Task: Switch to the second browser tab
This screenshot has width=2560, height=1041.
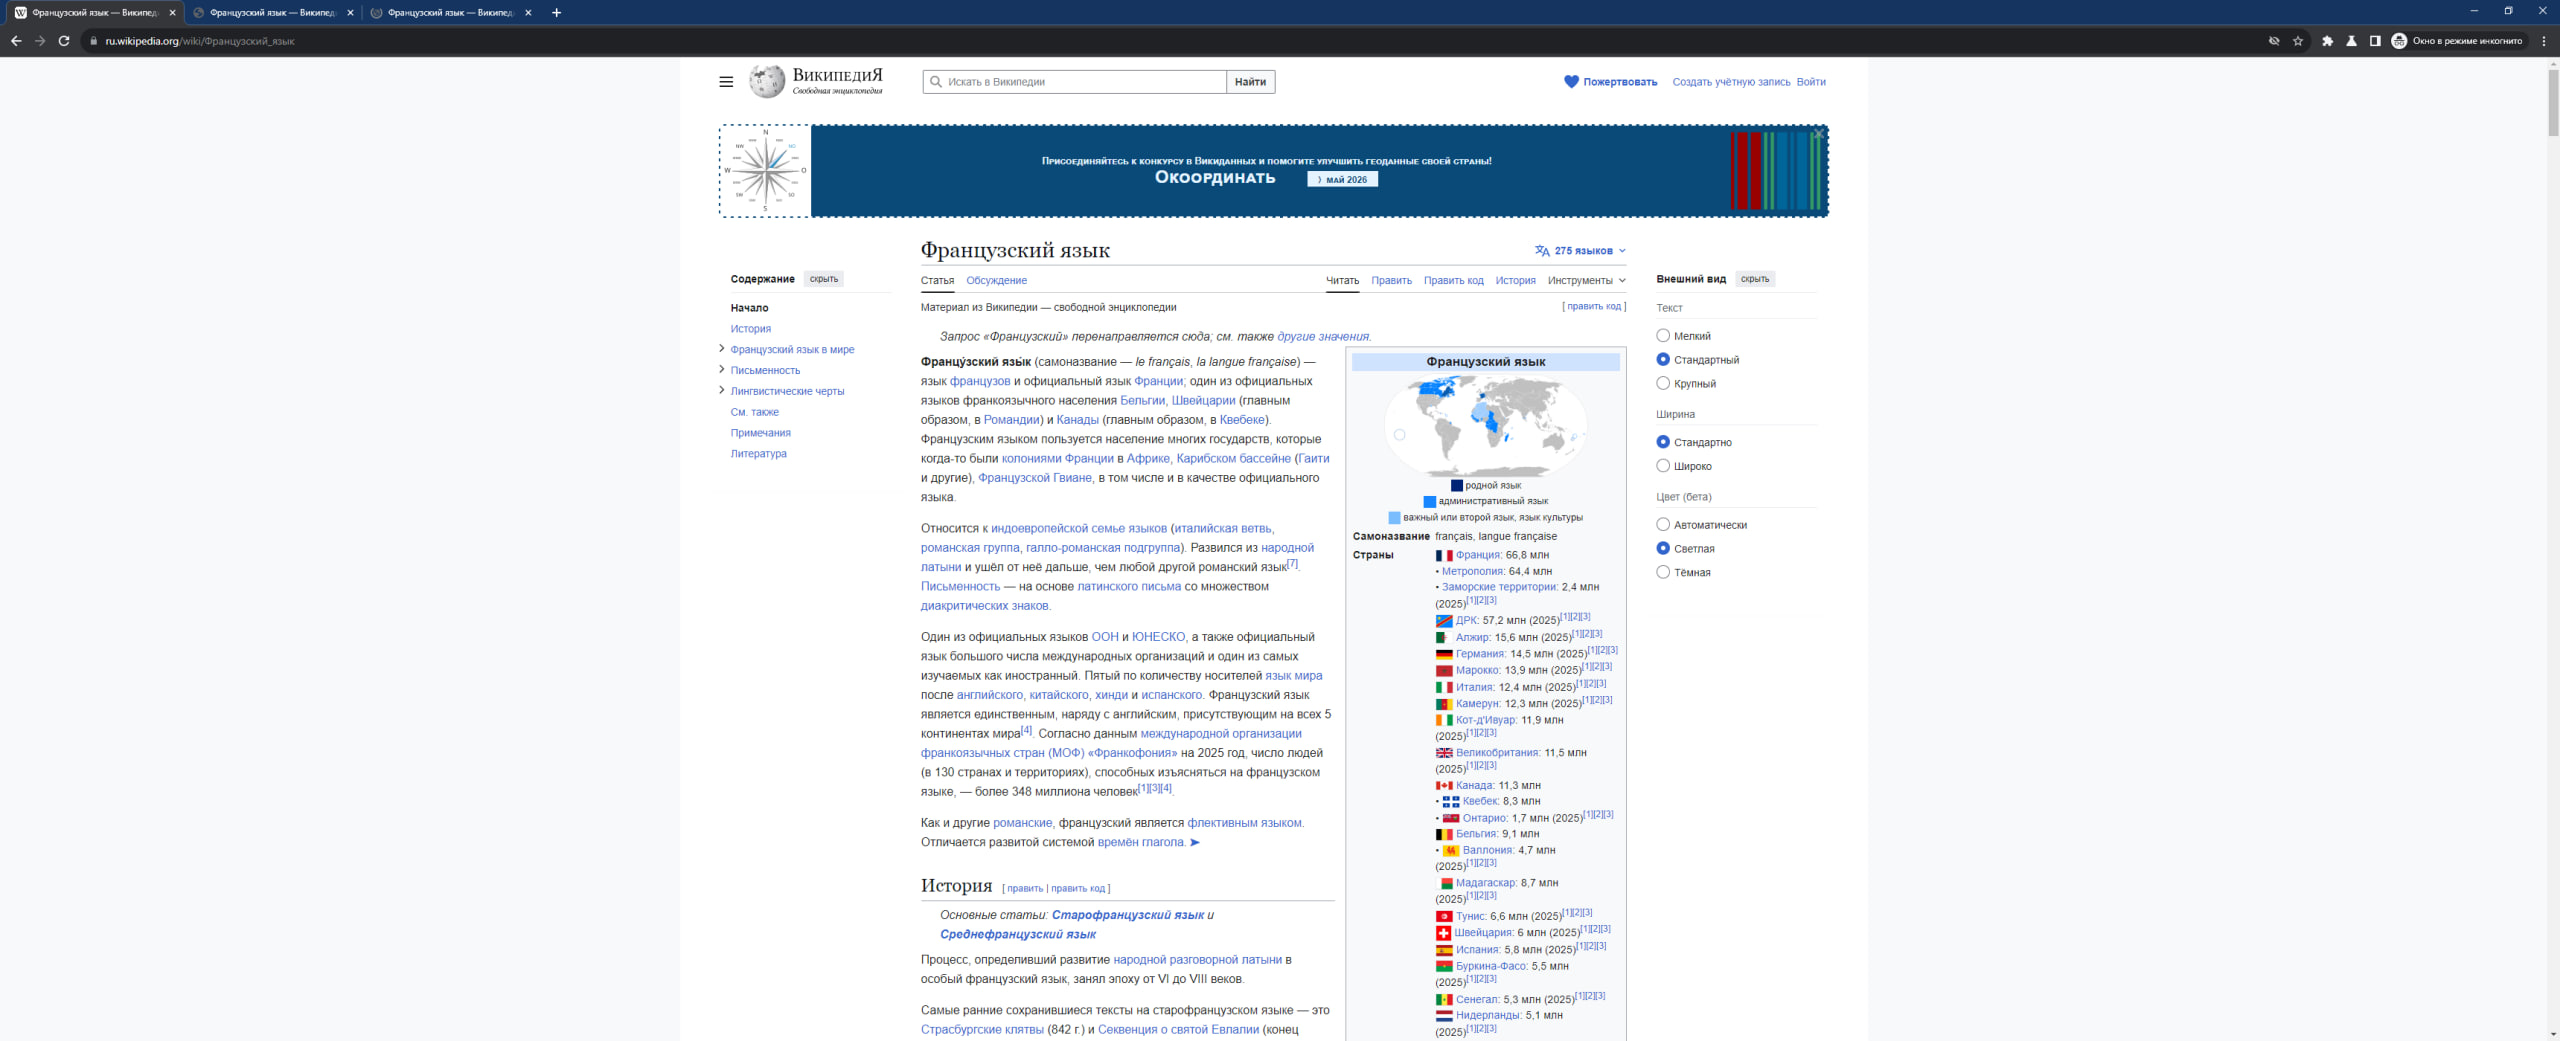Action: [x=273, y=13]
